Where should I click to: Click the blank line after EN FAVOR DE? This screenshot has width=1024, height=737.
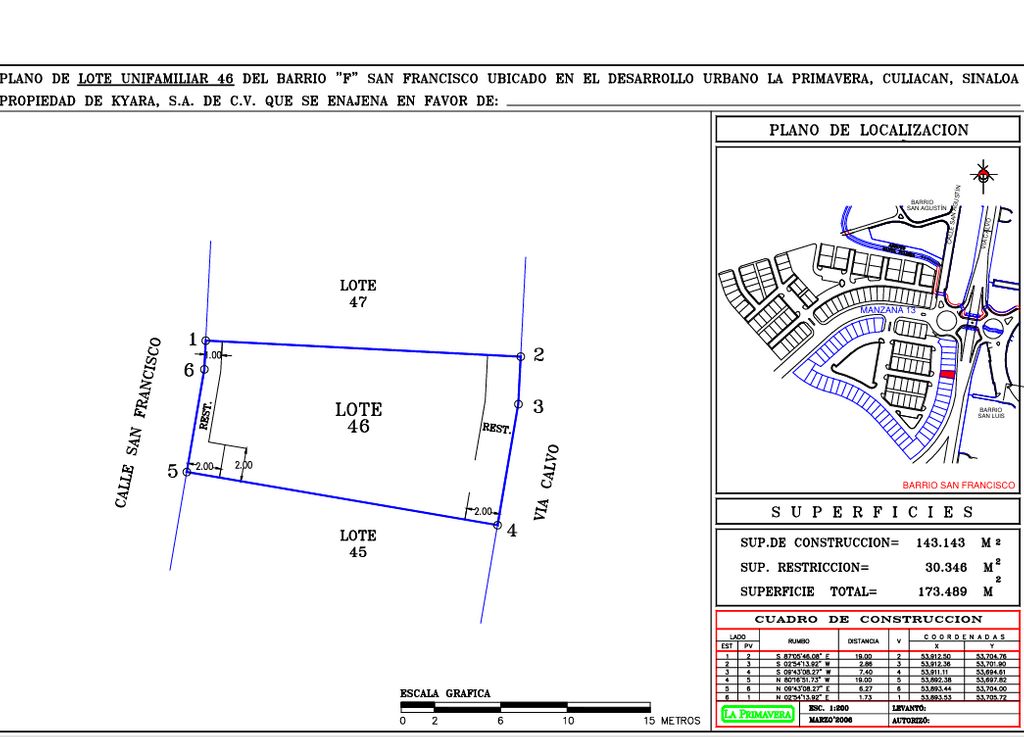(760, 103)
